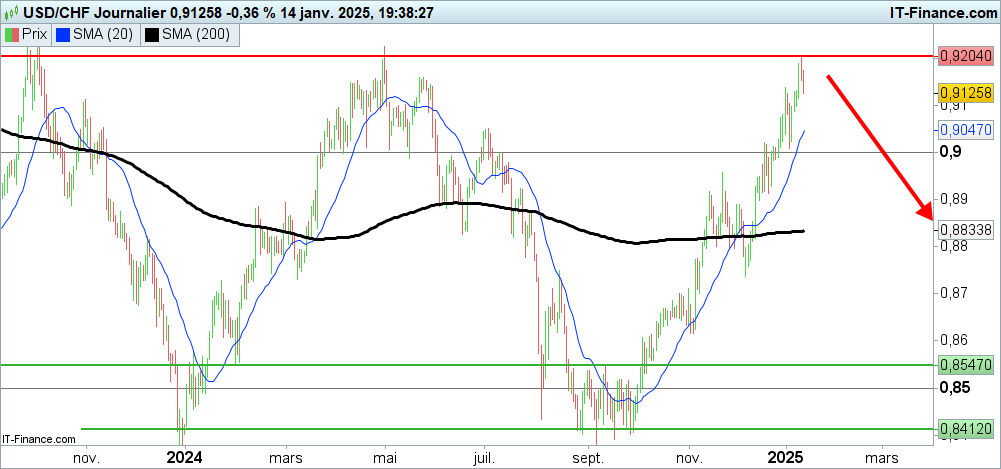
Task: Click the blue 0,90470 SMA value label
Action: [965, 130]
